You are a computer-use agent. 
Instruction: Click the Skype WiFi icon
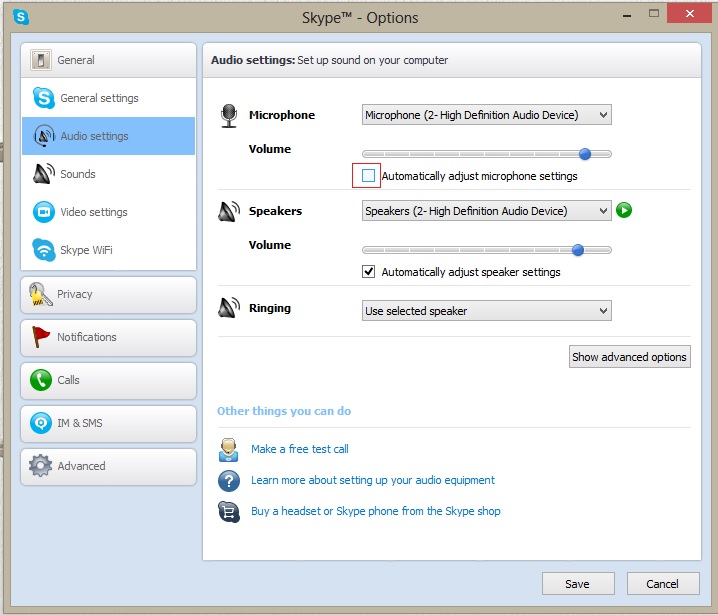(x=44, y=250)
